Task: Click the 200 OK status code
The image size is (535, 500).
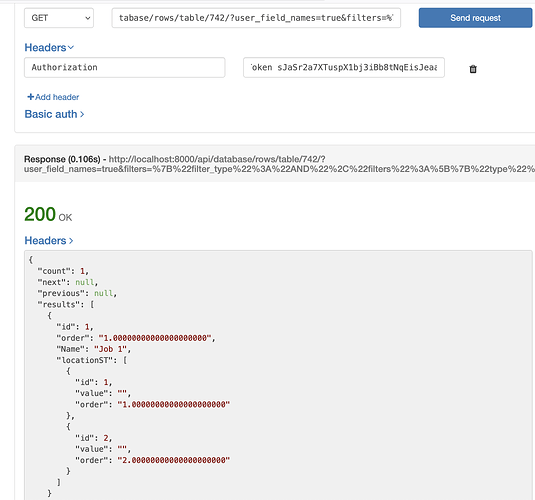Action: 48,214
